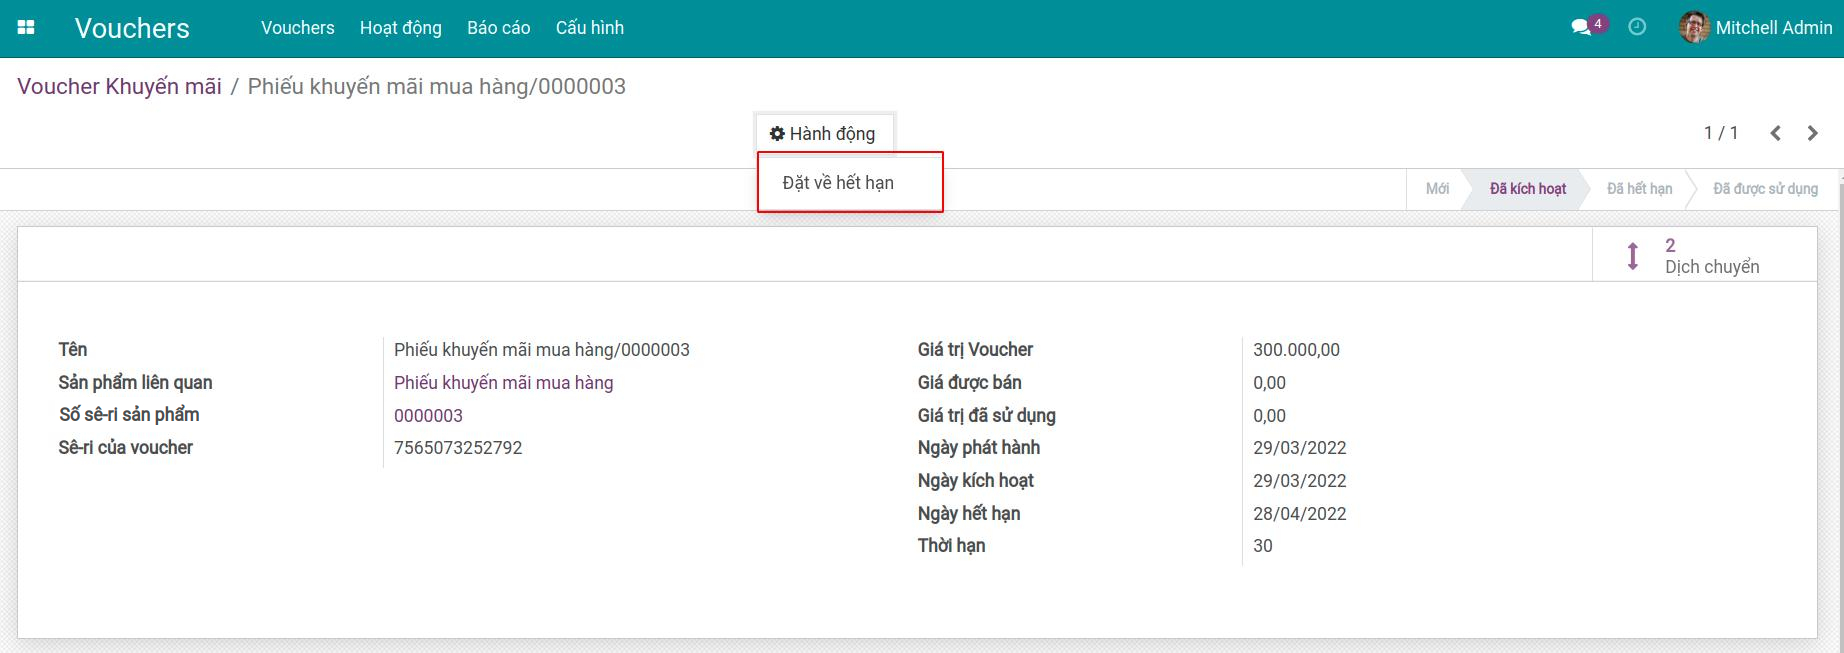Click the Giá được bán value
1844x653 pixels.
click(x=1269, y=383)
